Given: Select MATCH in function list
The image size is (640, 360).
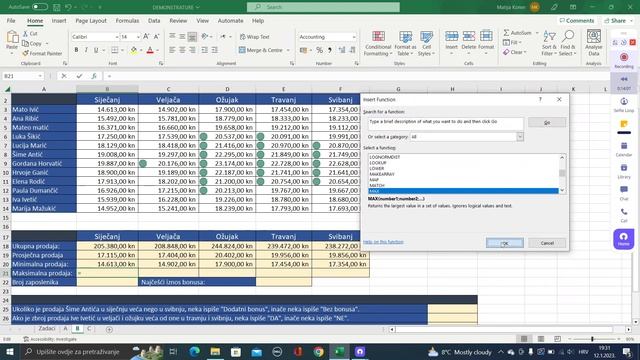Looking at the screenshot, I should coord(377,185).
